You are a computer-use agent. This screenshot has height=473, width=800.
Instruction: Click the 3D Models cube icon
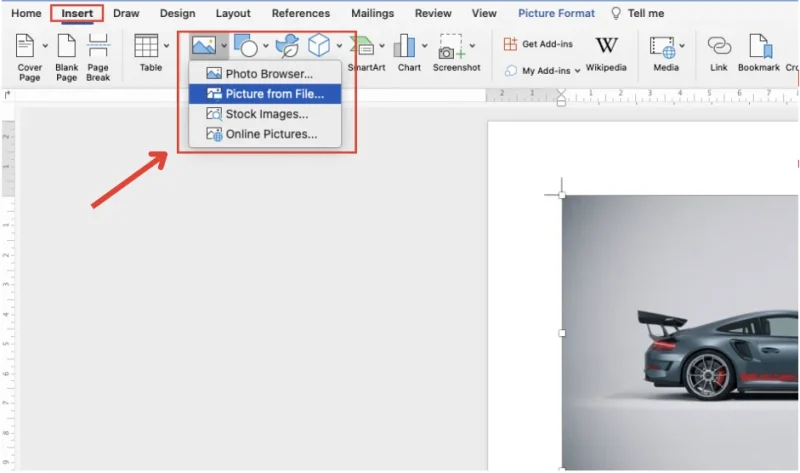319,46
